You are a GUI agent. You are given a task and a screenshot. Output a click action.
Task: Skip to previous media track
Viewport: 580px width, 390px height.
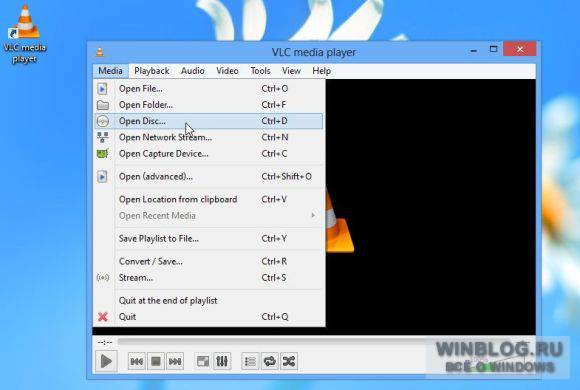[137, 361]
